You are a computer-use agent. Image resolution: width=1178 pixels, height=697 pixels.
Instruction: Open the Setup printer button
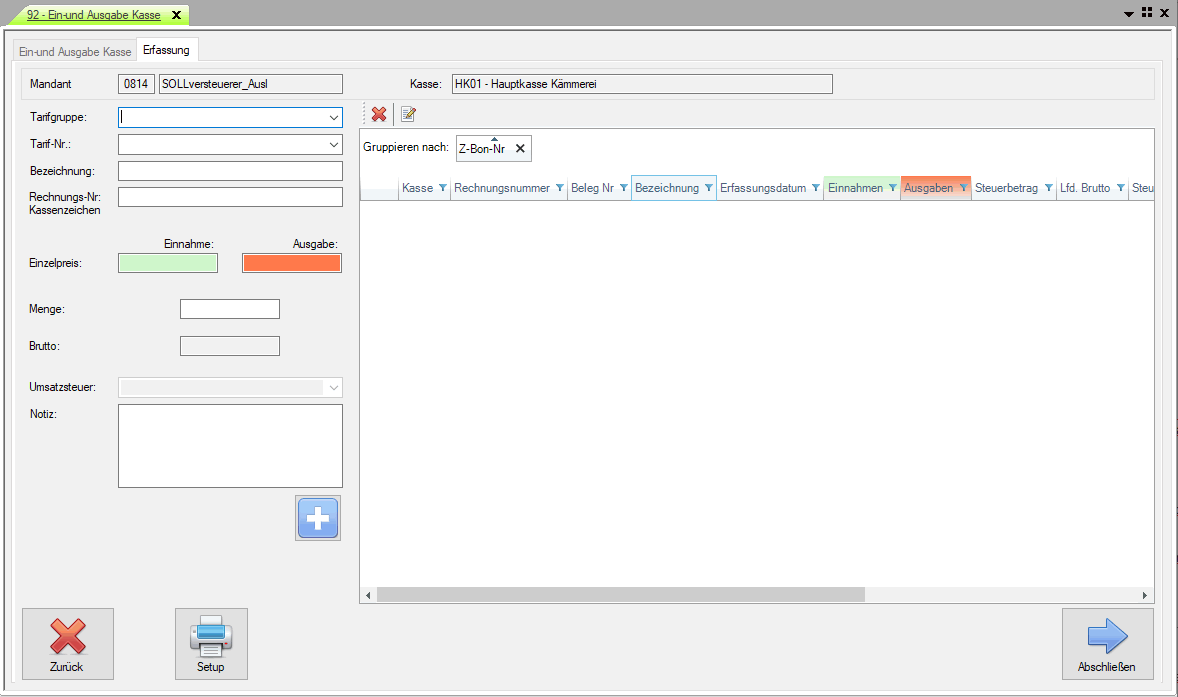click(x=211, y=643)
